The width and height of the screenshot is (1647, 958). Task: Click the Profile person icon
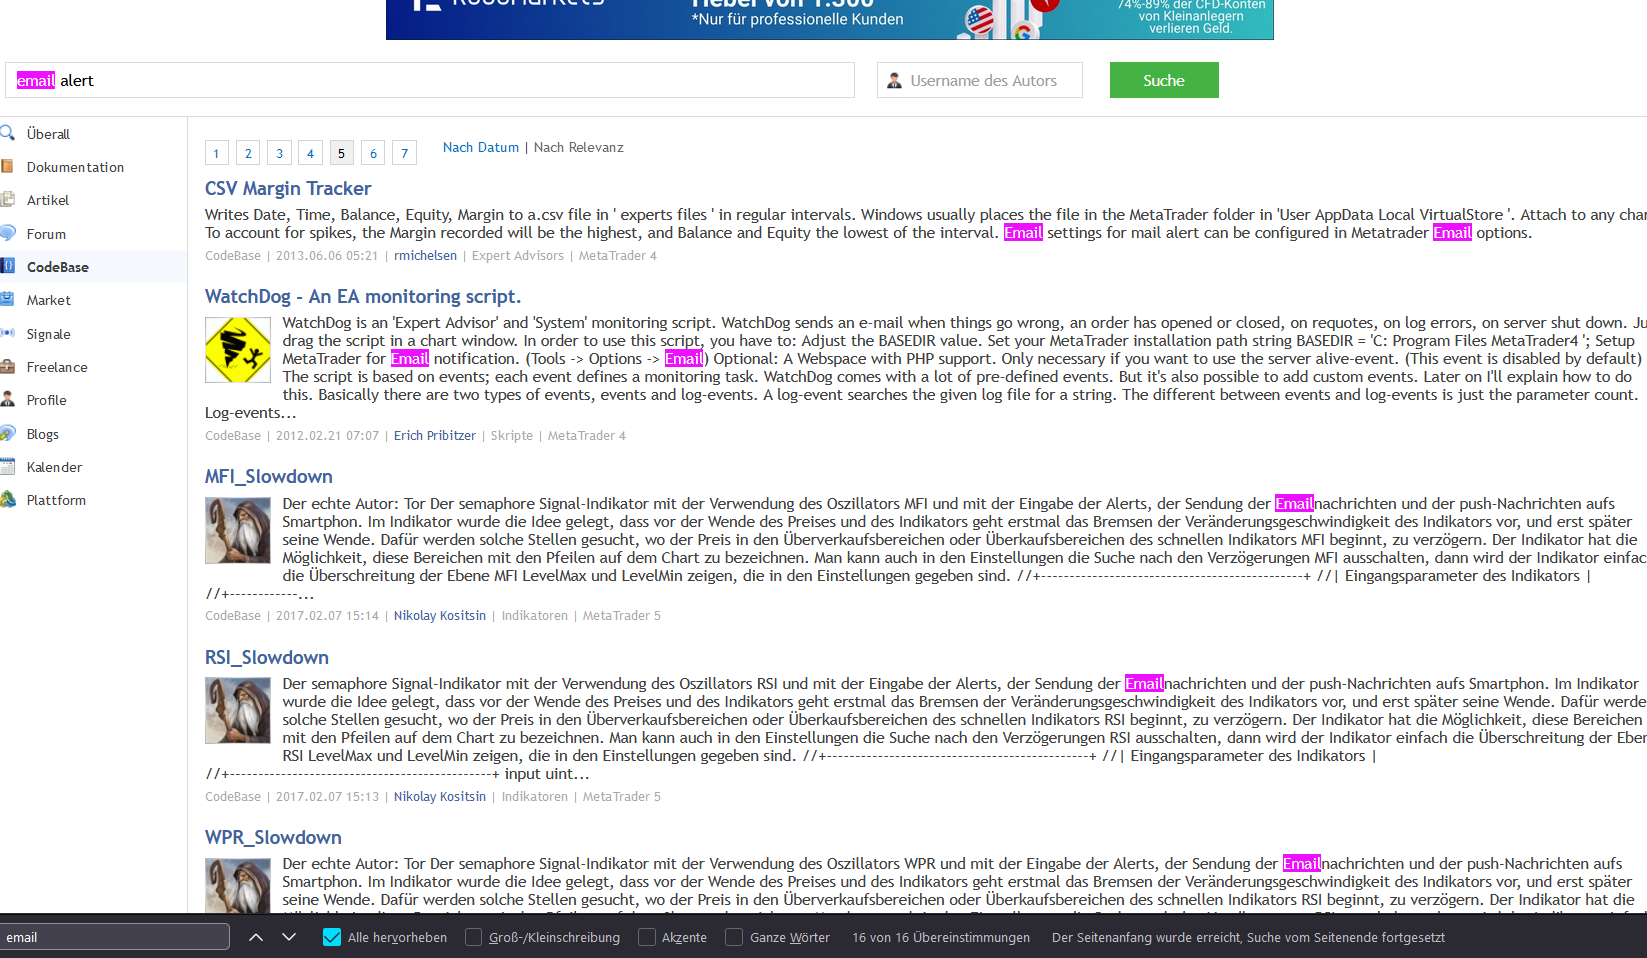(x=7, y=399)
